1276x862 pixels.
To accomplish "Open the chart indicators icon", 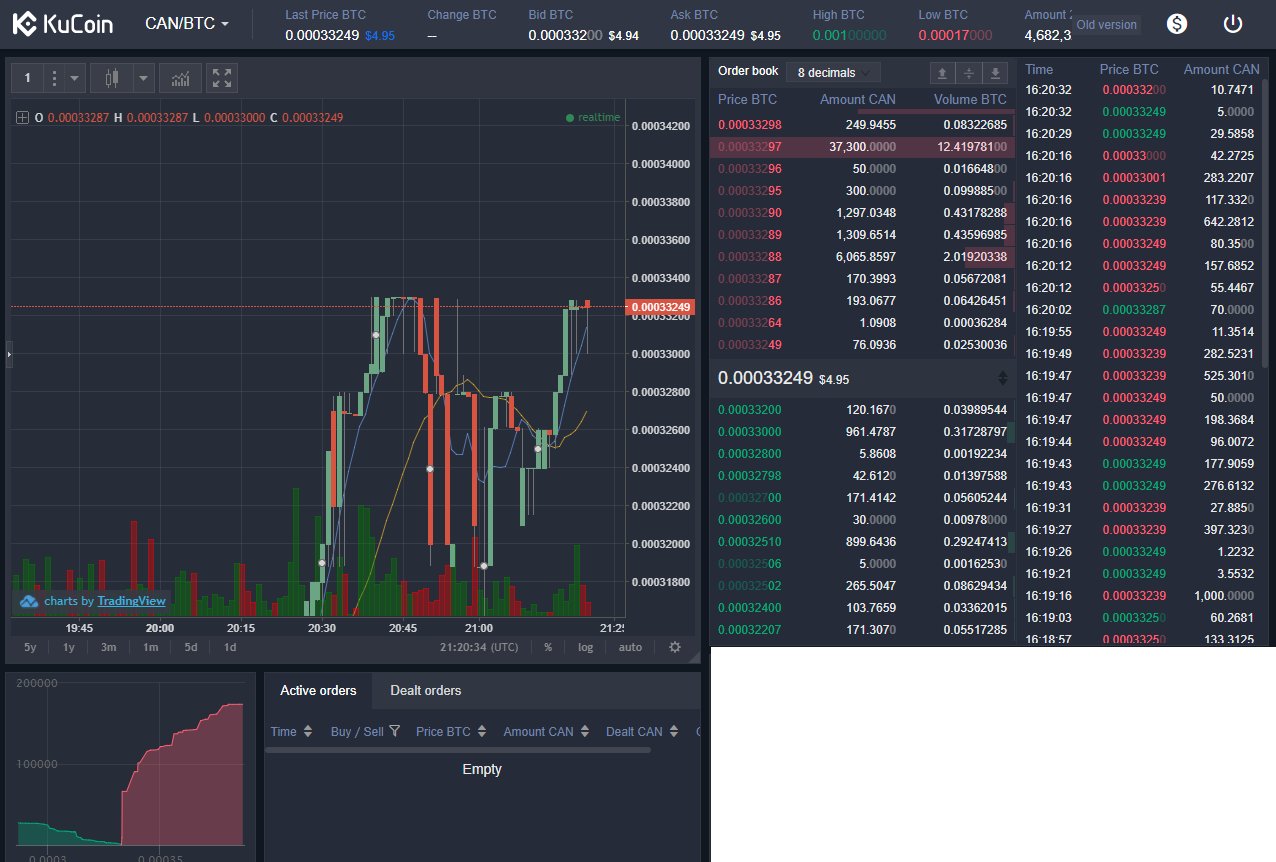I will coord(181,78).
